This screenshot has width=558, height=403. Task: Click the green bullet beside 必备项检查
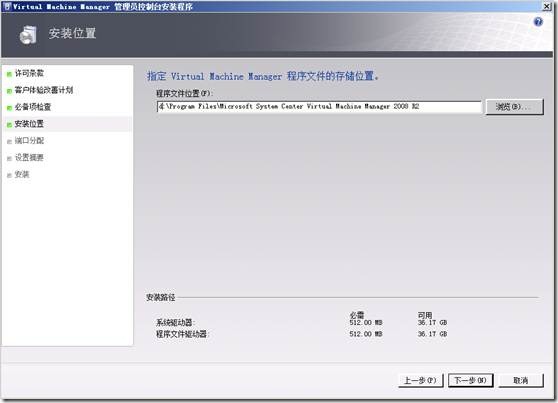(9, 108)
